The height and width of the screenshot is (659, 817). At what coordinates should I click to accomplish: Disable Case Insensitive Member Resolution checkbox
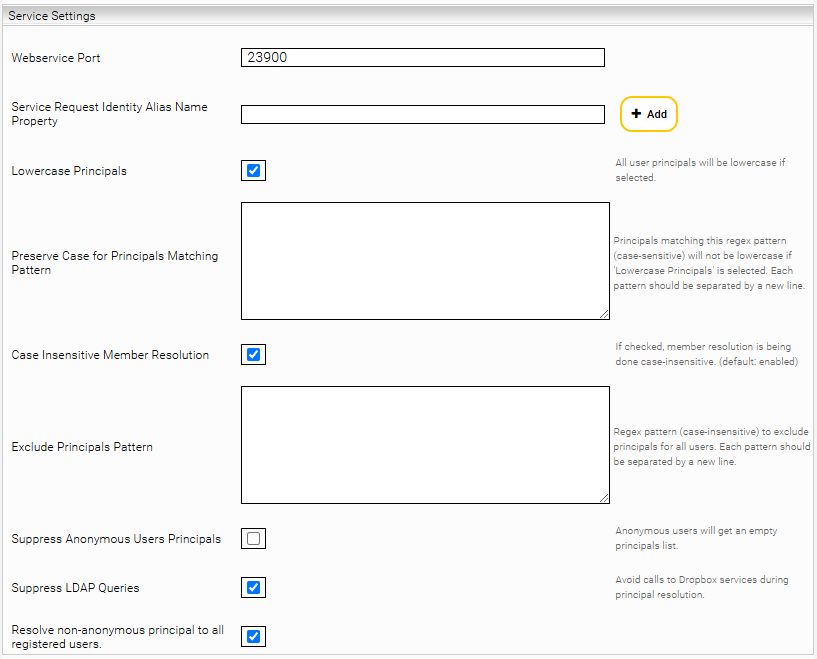tap(253, 354)
